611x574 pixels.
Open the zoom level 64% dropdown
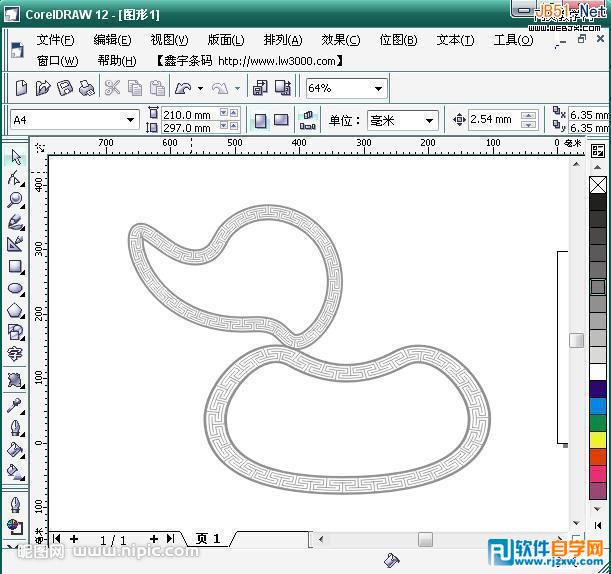click(377, 88)
